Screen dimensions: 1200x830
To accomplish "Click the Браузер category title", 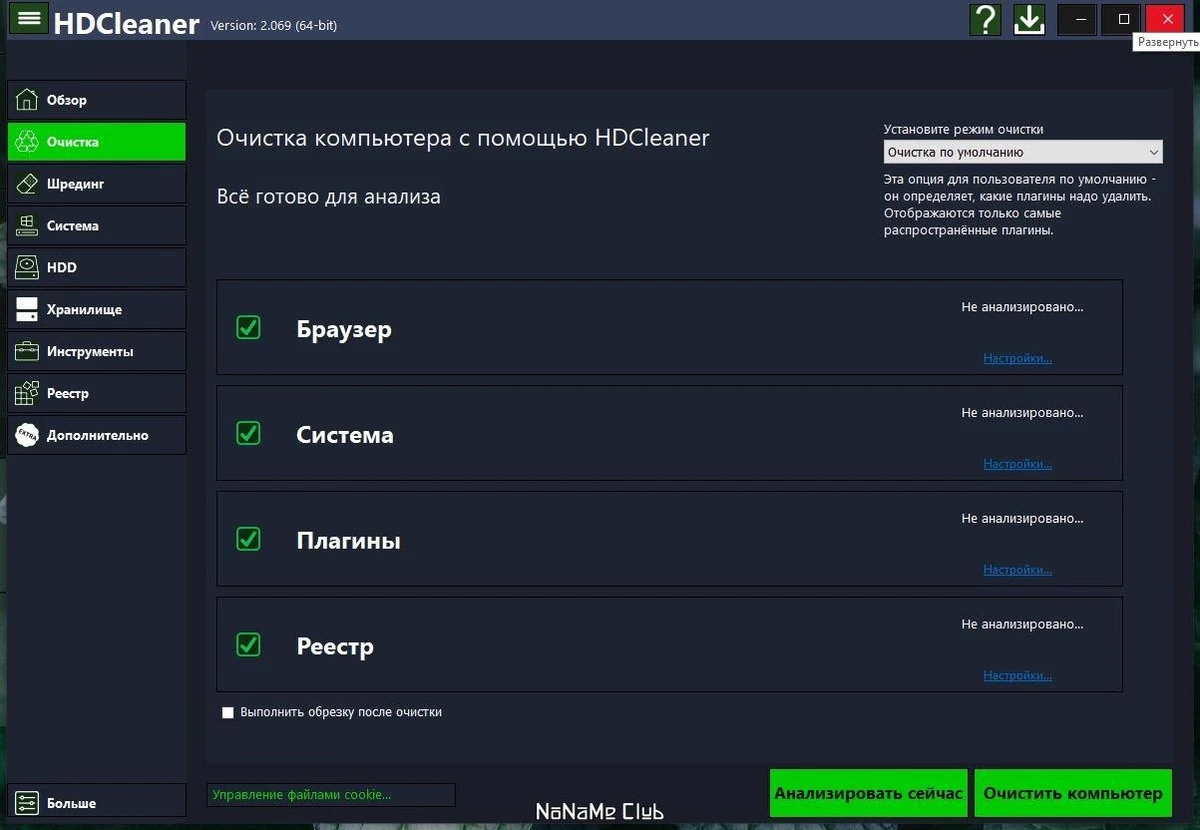I will click(344, 329).
